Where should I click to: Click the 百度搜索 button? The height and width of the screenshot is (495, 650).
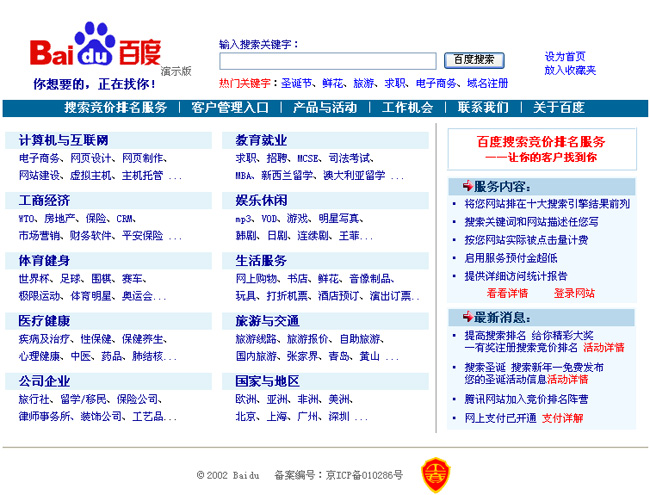coord(474,60)
